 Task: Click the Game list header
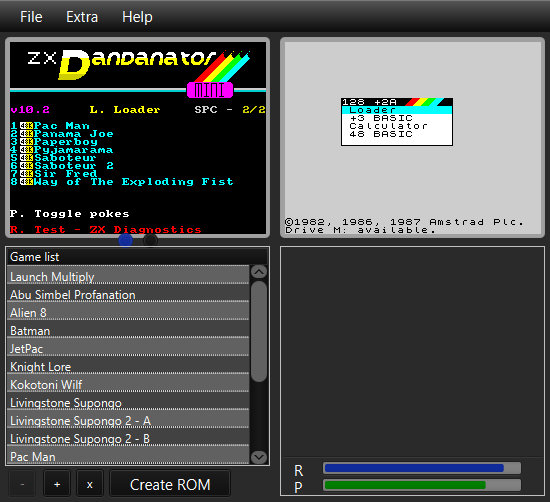137,256
